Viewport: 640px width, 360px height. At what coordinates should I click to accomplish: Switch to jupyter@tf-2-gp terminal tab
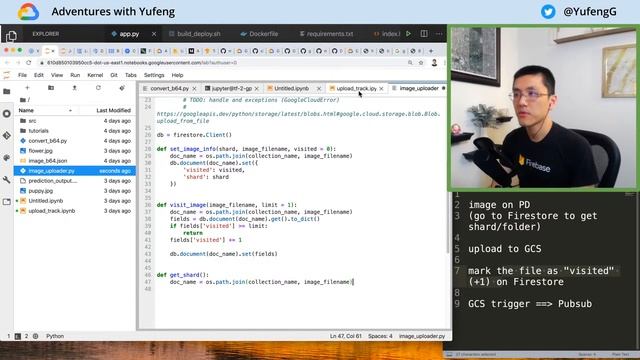(x=232, y=89)
